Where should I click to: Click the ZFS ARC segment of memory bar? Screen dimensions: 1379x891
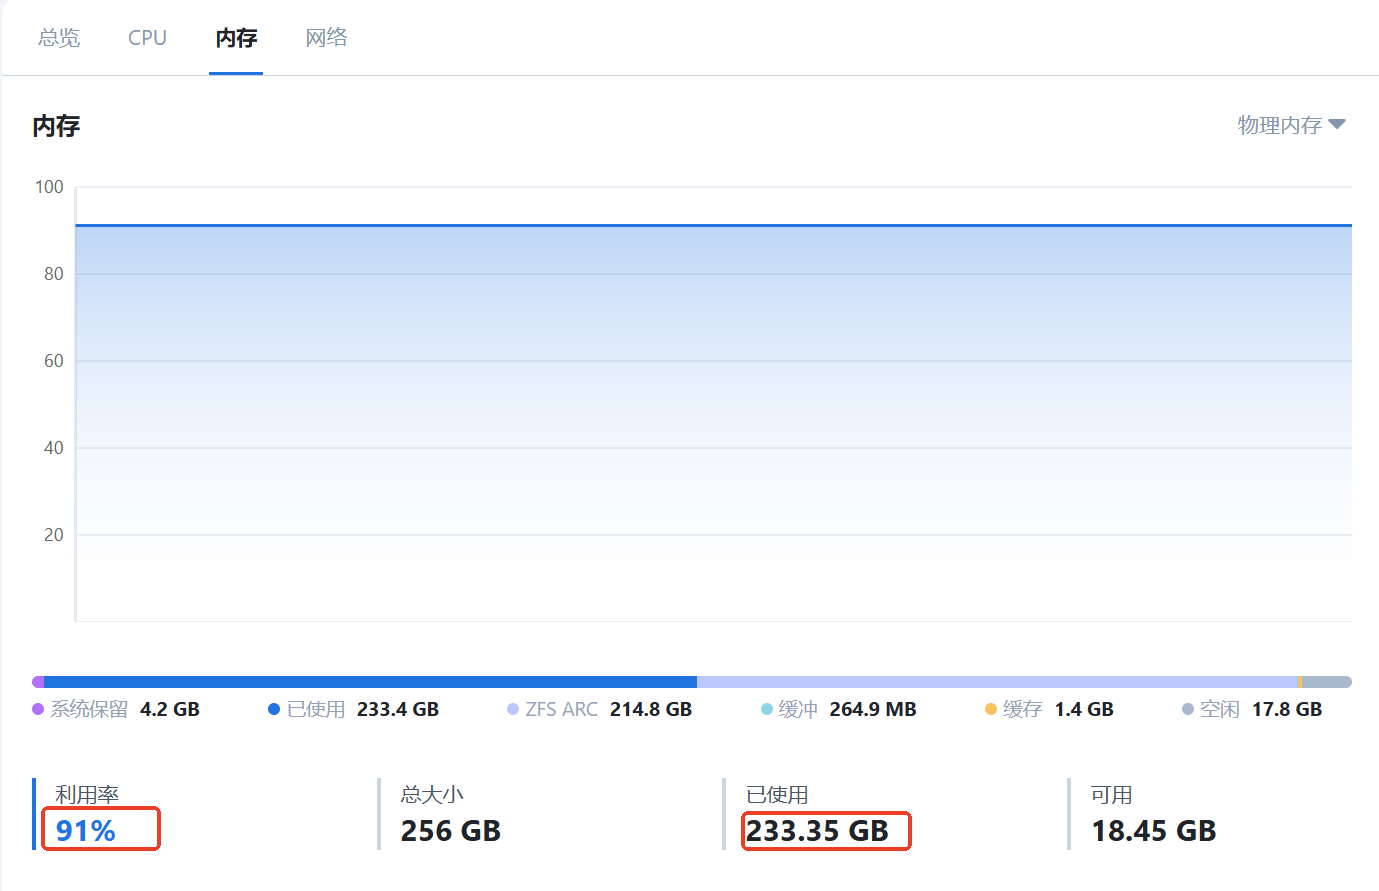coord(996,682)
